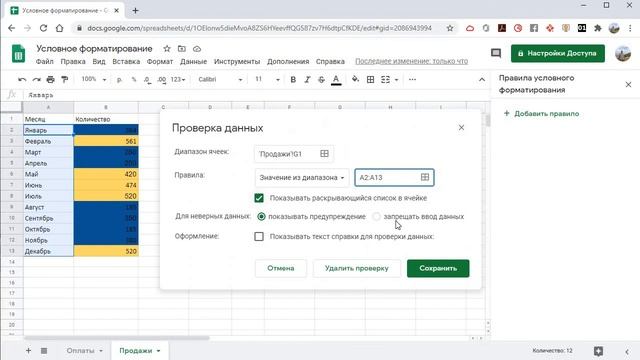Image resolution: width=640 pixels, height=360 pixels.
Task: Click the print icon
Action: (x=50, y=80)
